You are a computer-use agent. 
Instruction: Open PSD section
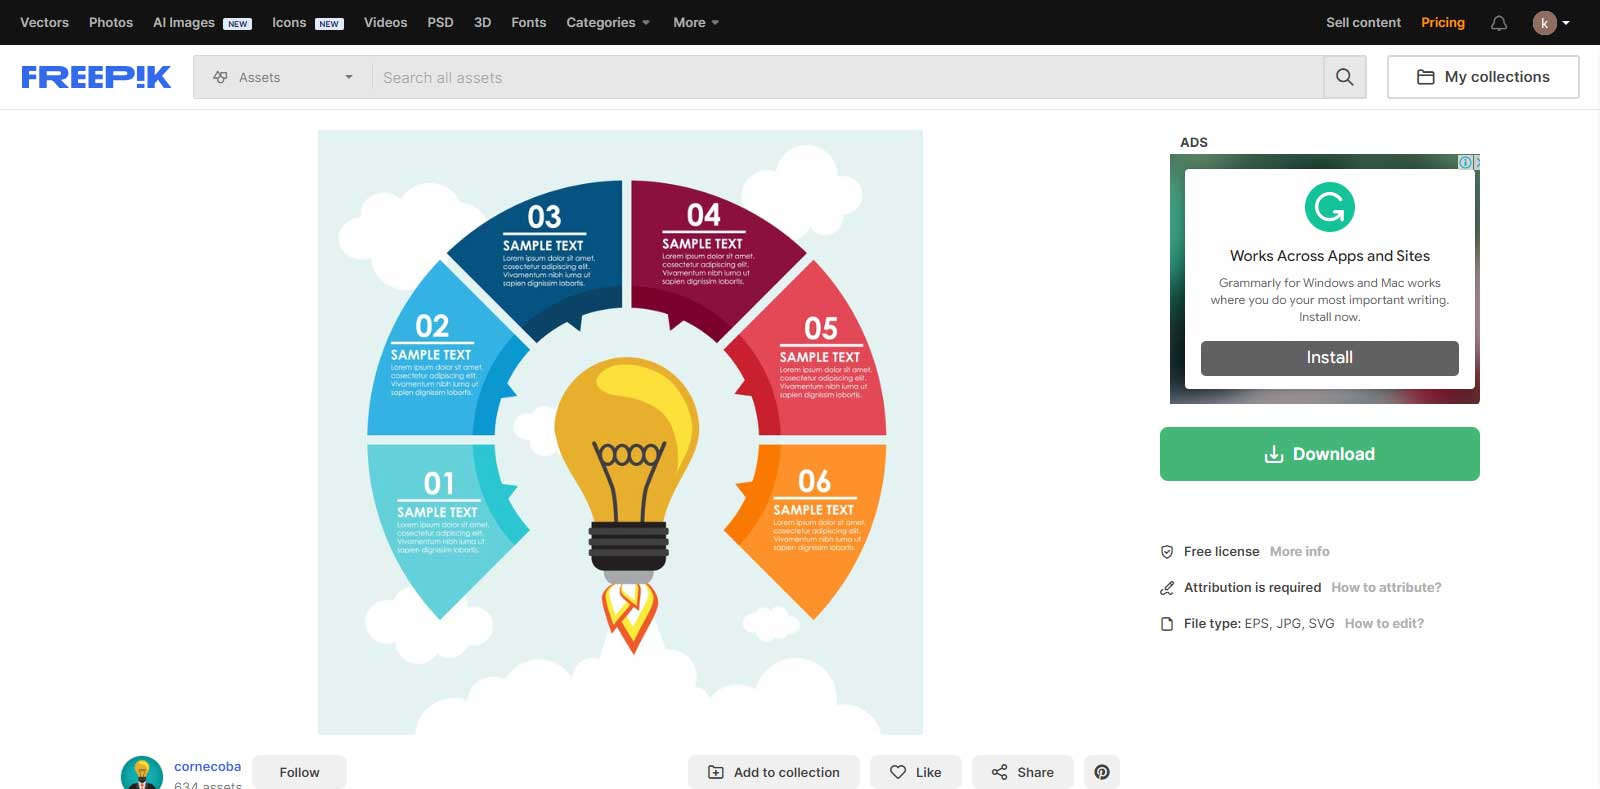pyautogui.click(x=440, y=22)
